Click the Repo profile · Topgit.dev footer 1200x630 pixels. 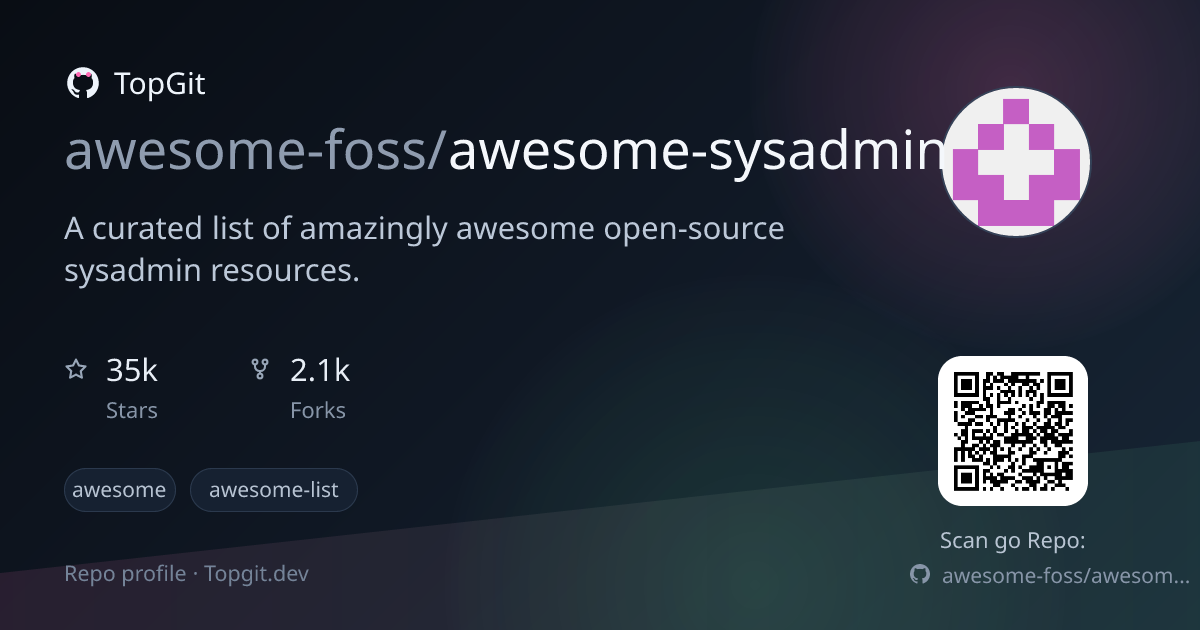tap(187, 574)
